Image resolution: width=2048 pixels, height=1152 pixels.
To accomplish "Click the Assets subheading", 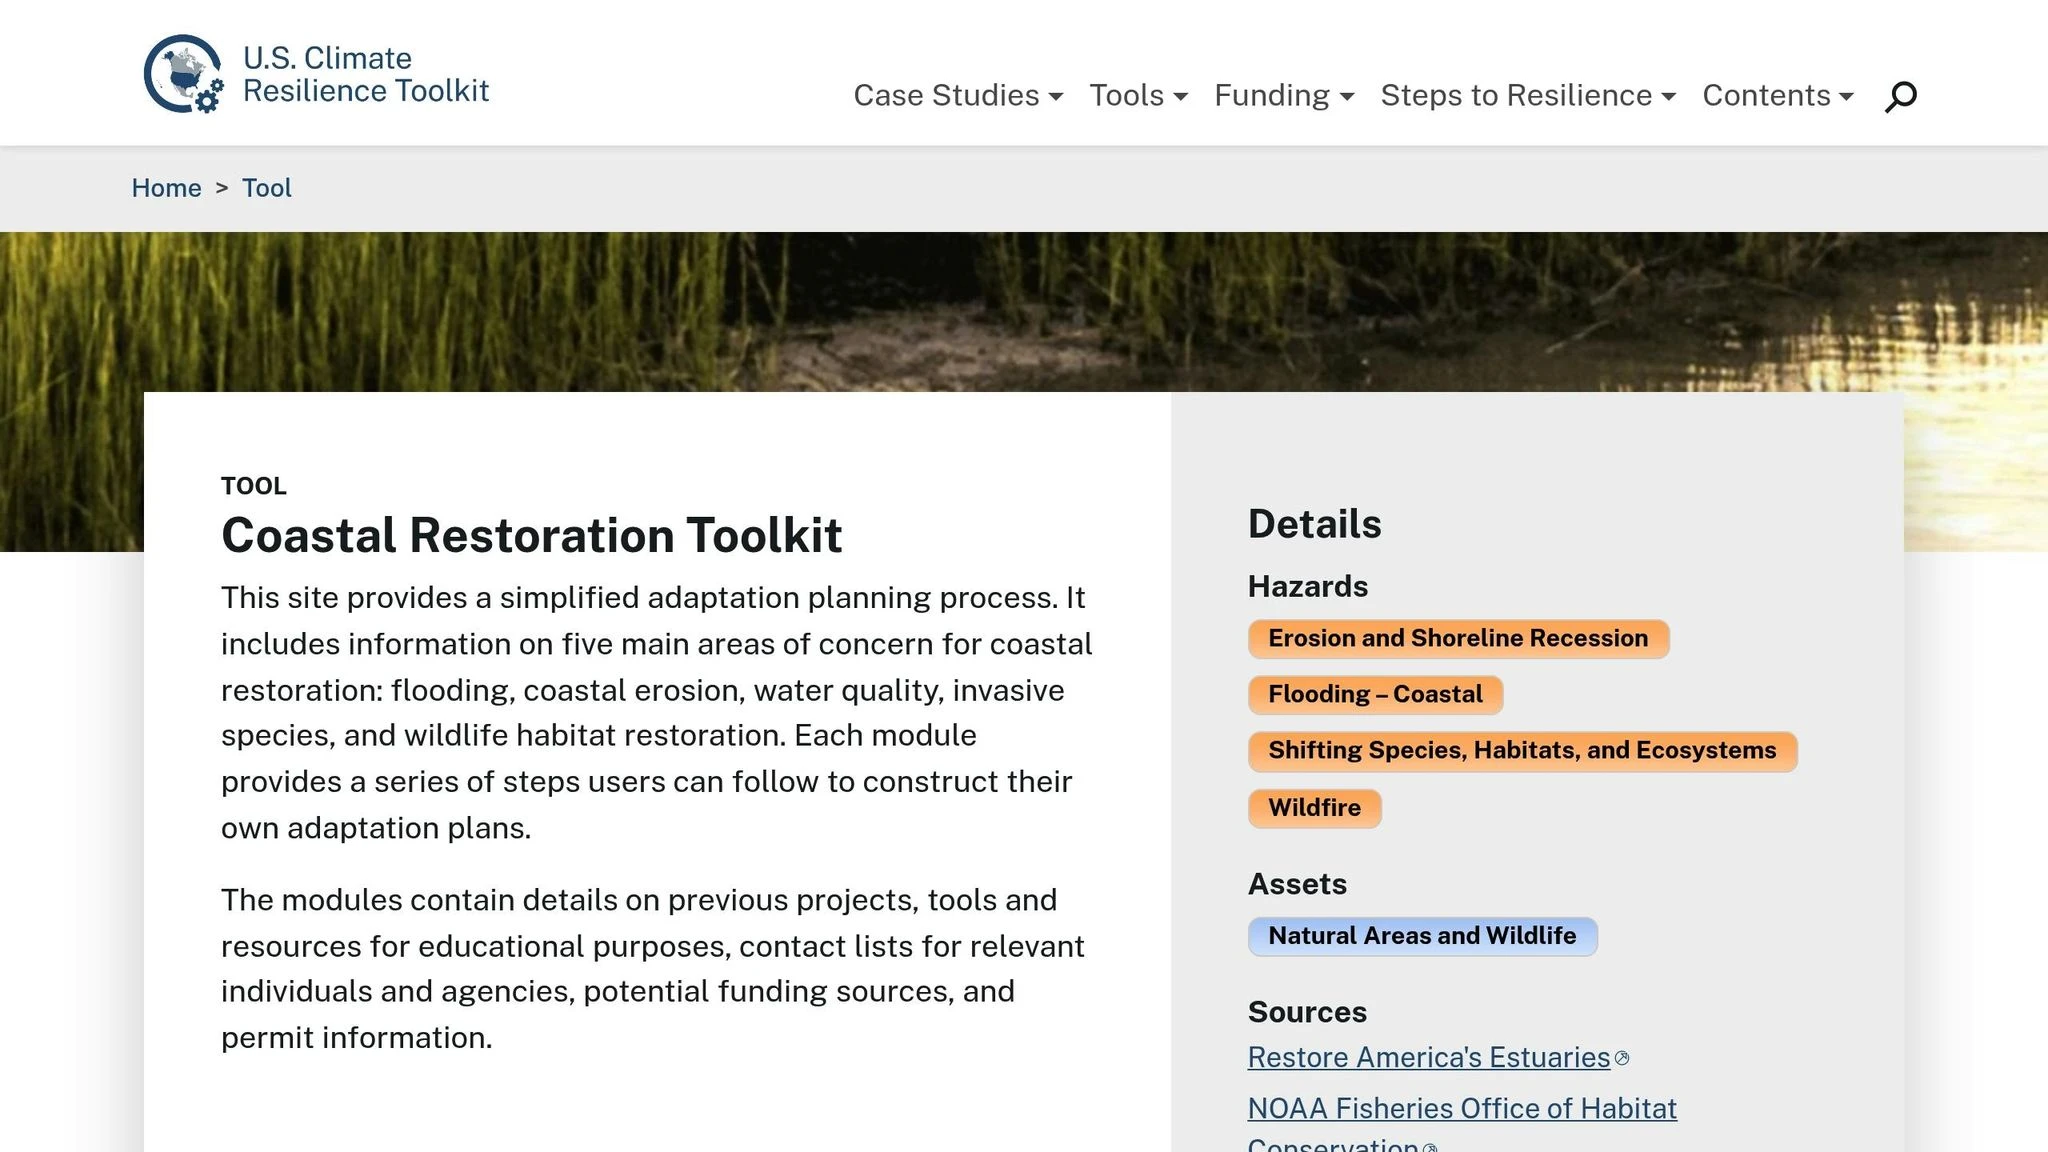I will (1297, 884).
